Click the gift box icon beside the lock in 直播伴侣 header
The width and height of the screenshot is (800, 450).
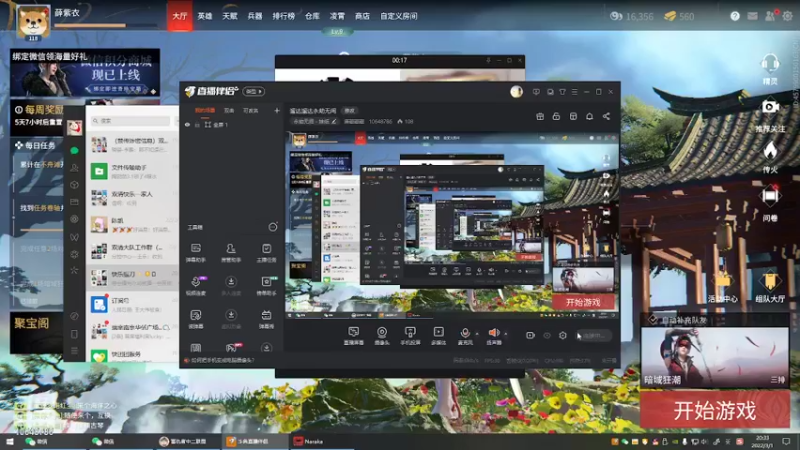[540, 116]
